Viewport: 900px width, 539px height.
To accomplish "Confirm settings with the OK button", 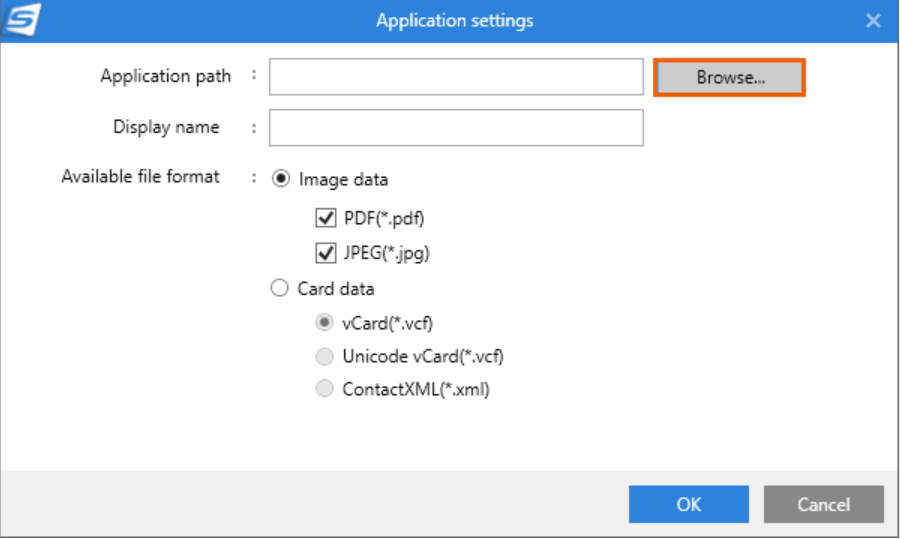I will pyautogui.click(x=688, y=504).
